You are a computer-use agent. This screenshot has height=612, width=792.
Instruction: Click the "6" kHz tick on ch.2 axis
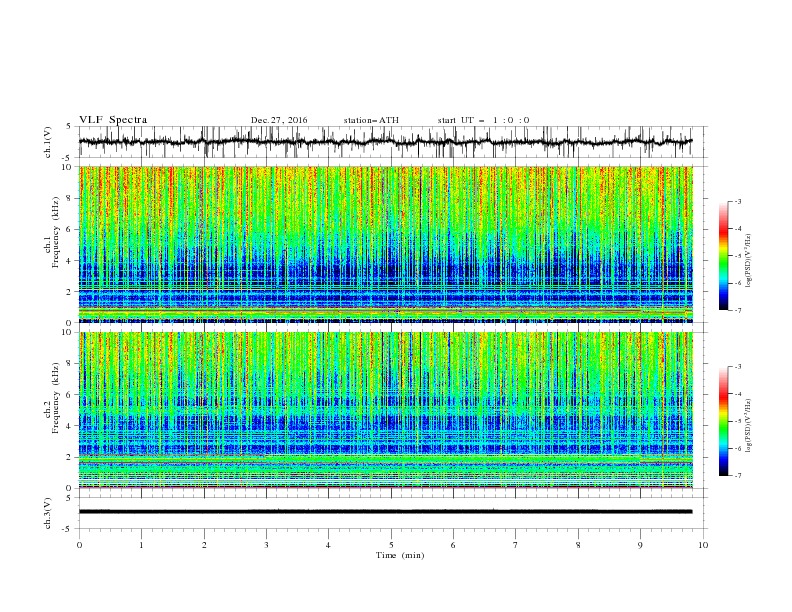tap(71, 395)
